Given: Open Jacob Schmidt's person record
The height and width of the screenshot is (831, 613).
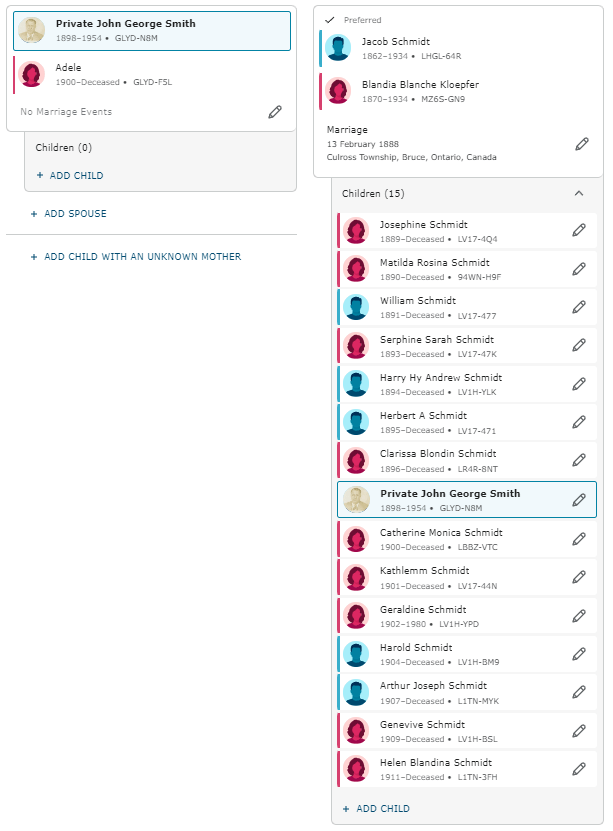Looking at the screenshot, I should 395,42.
